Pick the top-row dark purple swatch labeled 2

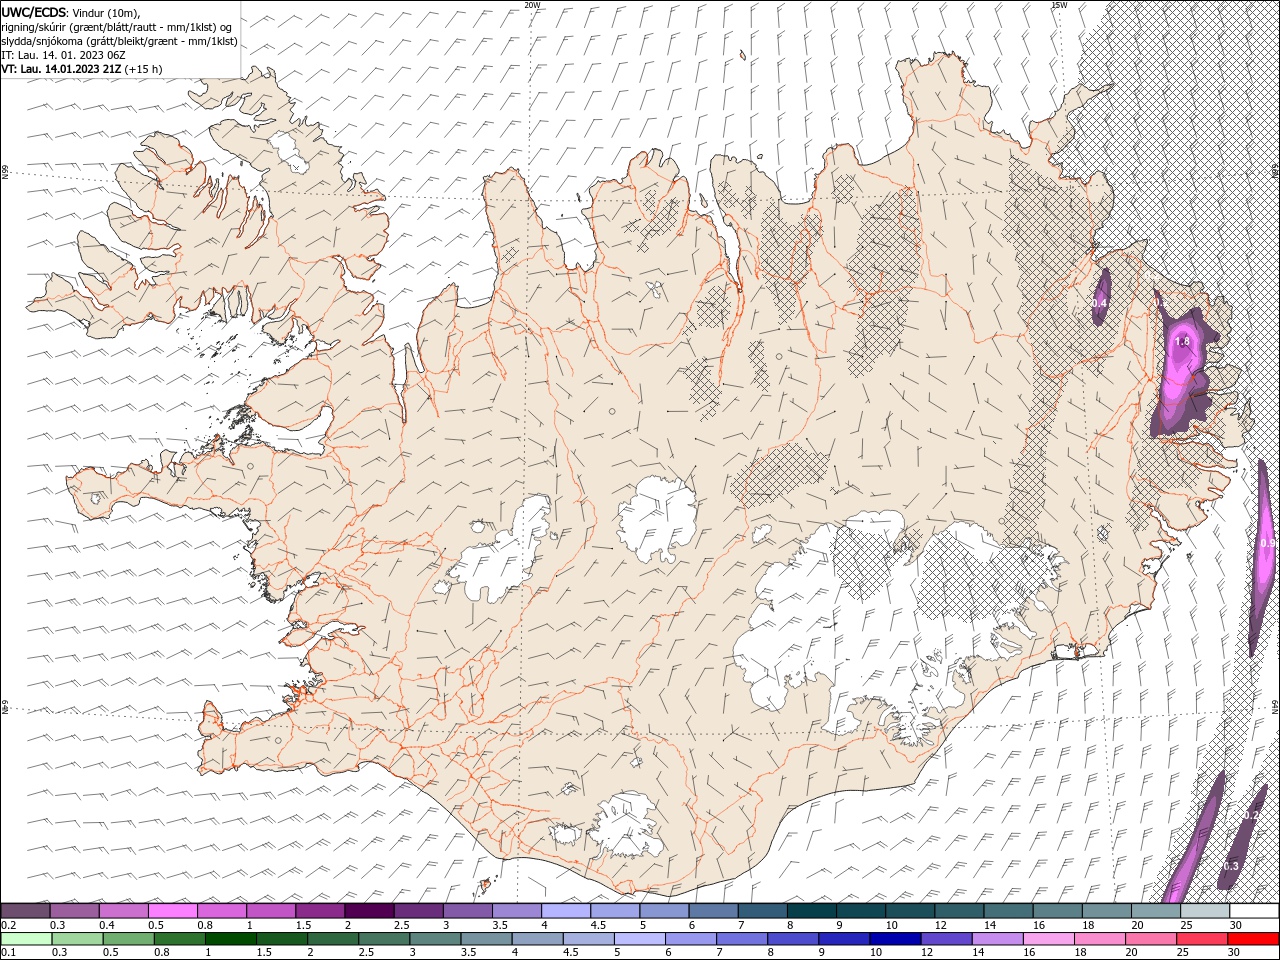[369, 911]
